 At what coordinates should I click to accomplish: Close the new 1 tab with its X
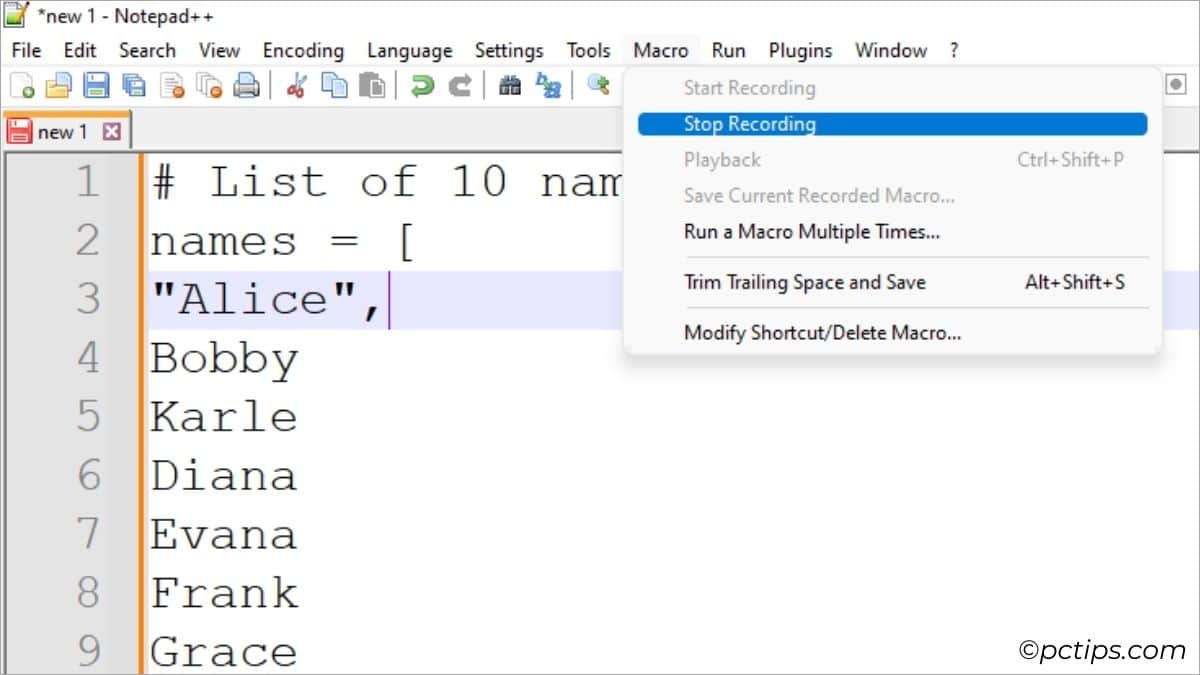click(112, 131)
